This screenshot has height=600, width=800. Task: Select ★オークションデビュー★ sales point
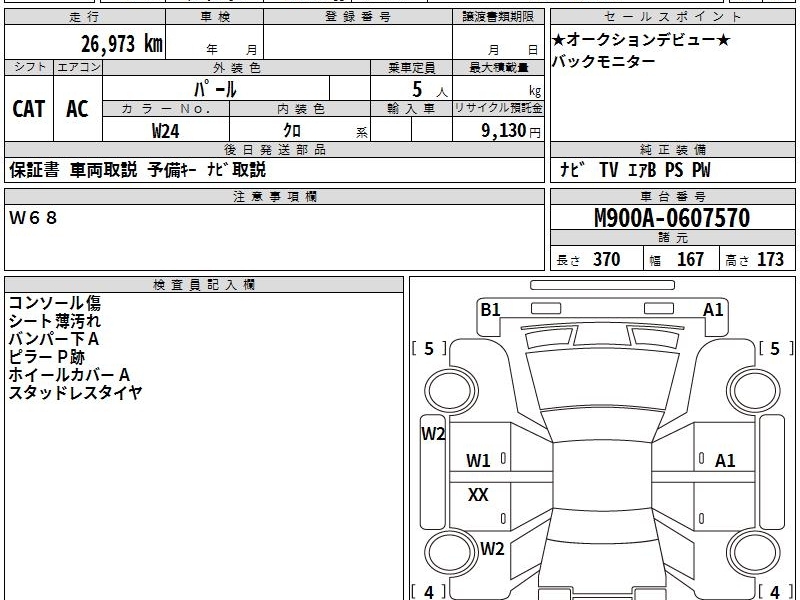point(641,39)
